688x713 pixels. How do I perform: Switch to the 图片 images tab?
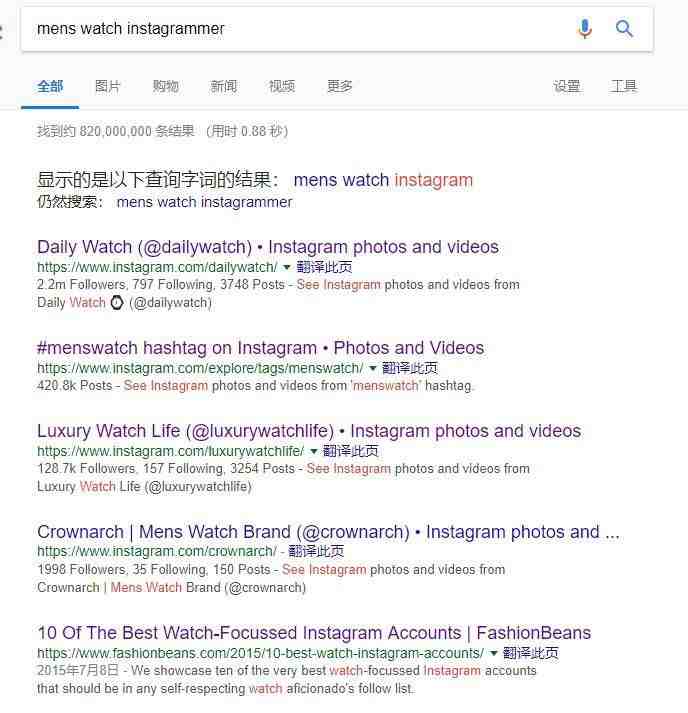(108, 86)
